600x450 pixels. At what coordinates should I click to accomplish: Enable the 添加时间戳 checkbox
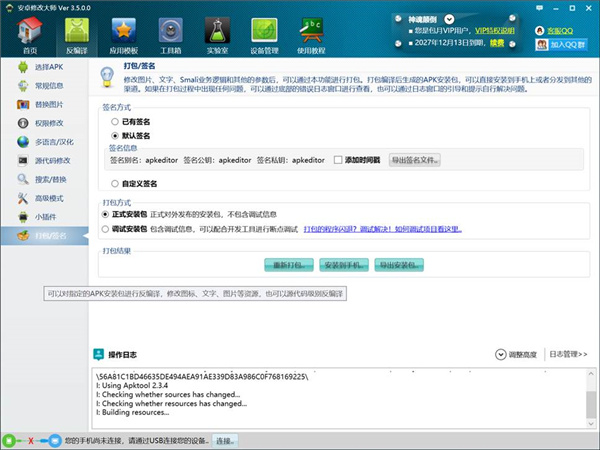[x=338, y=160]
